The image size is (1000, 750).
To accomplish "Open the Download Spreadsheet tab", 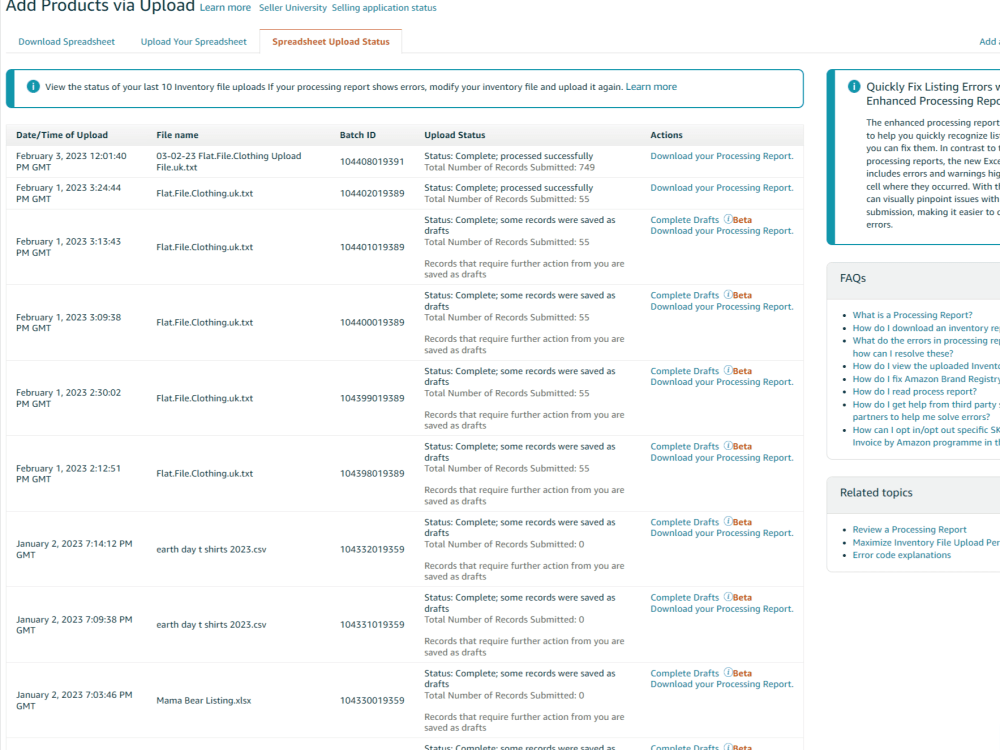I will 66,41.
